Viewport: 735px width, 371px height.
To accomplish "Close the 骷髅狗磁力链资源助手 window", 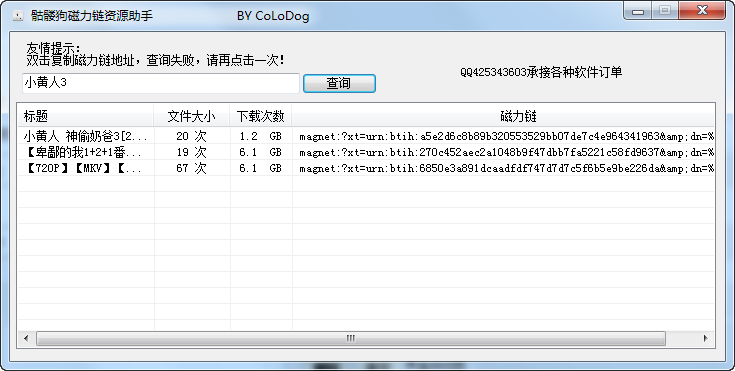I will (x=702, y=11).
